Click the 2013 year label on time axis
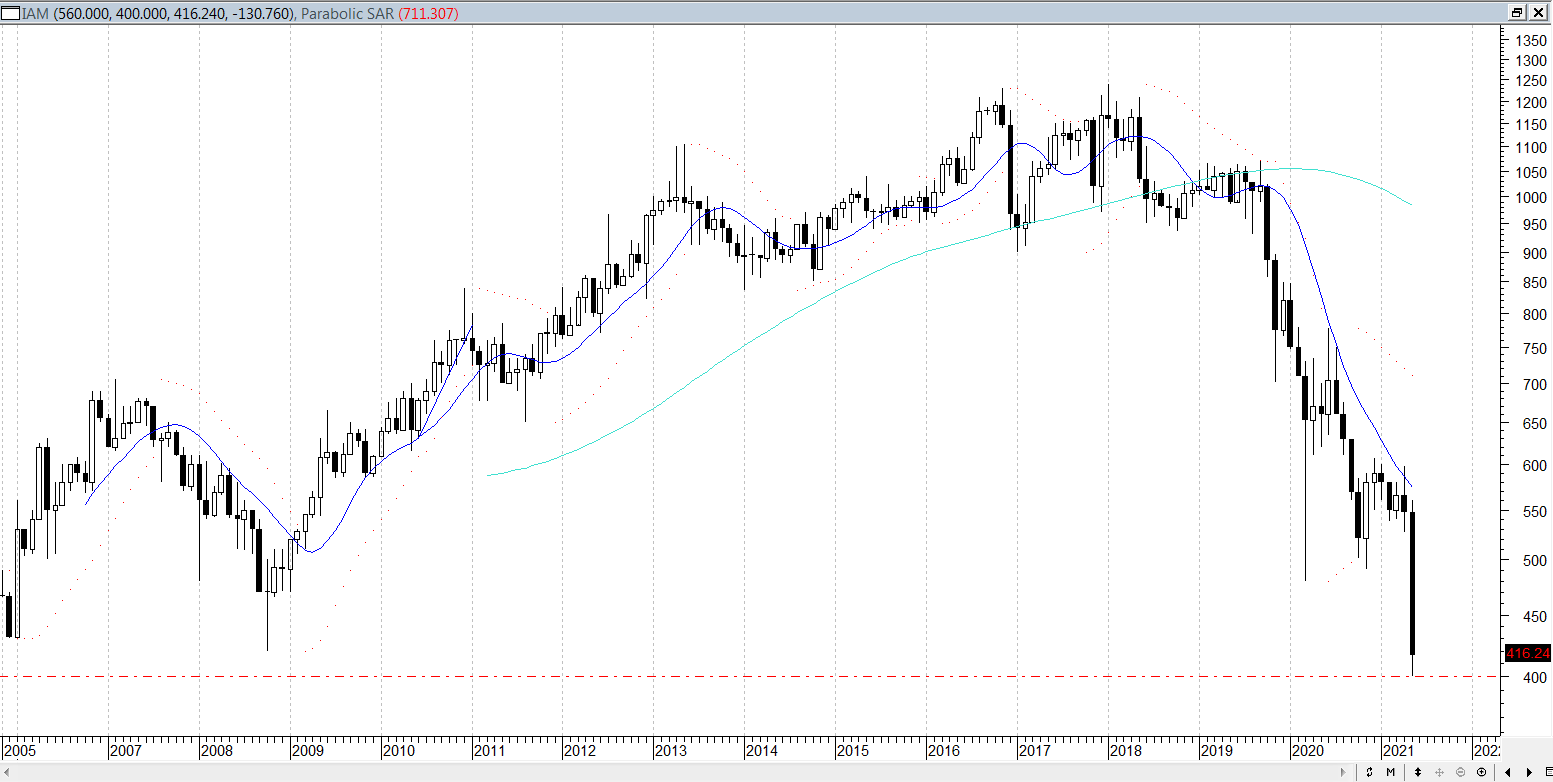Image resolution: width=1553 pixels, height=782 pixels. [x=670, y=750]
